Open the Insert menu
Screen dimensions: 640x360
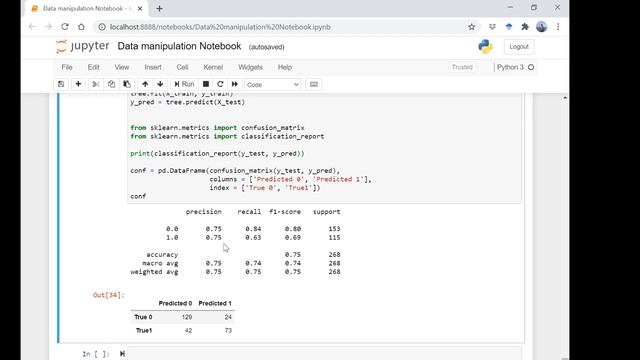(153, 67)
